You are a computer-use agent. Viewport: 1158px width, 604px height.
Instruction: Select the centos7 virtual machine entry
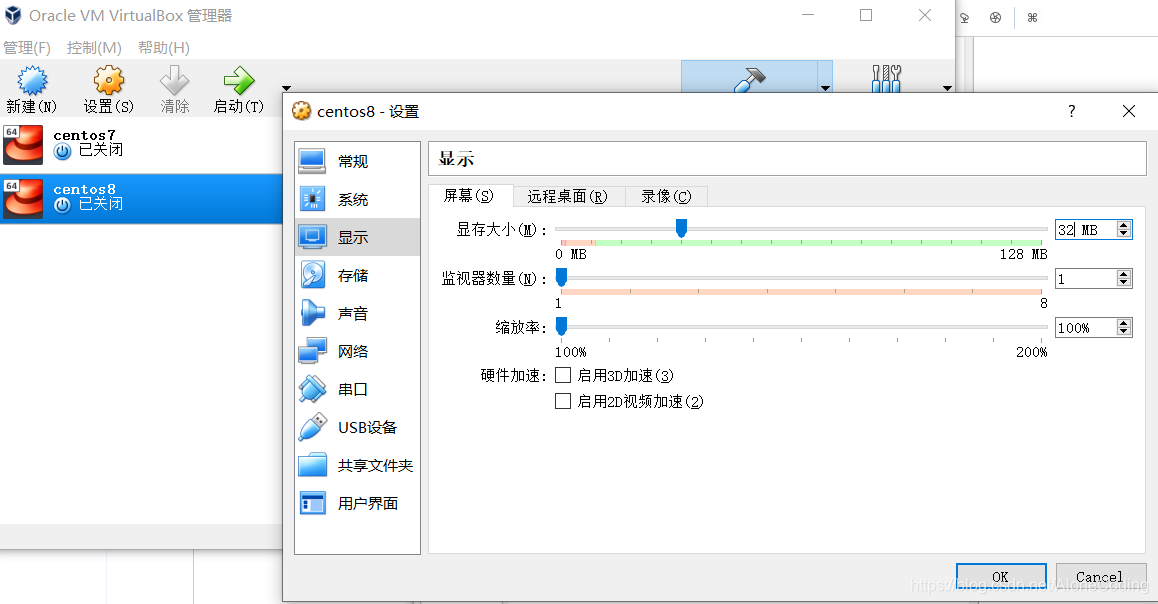pyautogui.click(x=141, y=144)
